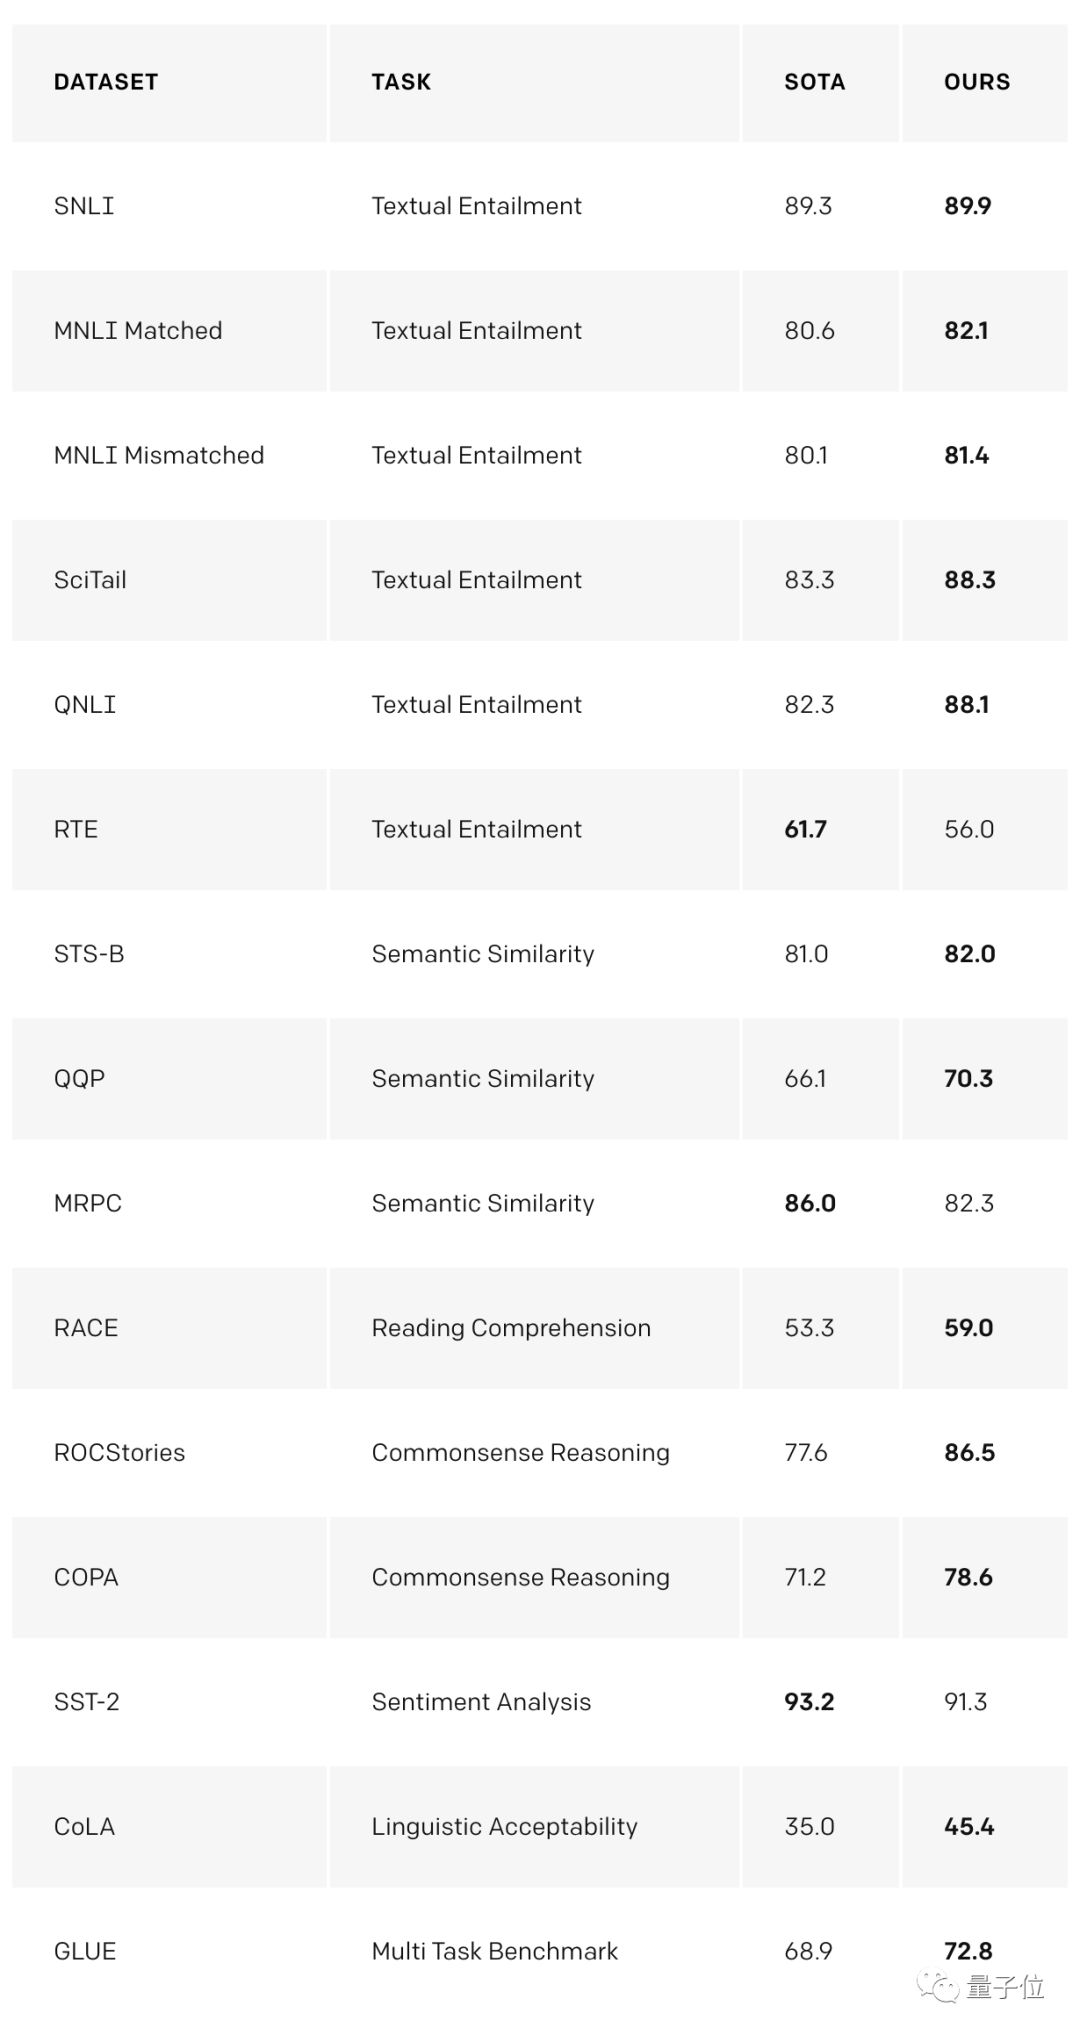Click the DATASET column header
This screenshot has height=2035, width=1080.
pos(106,82)
